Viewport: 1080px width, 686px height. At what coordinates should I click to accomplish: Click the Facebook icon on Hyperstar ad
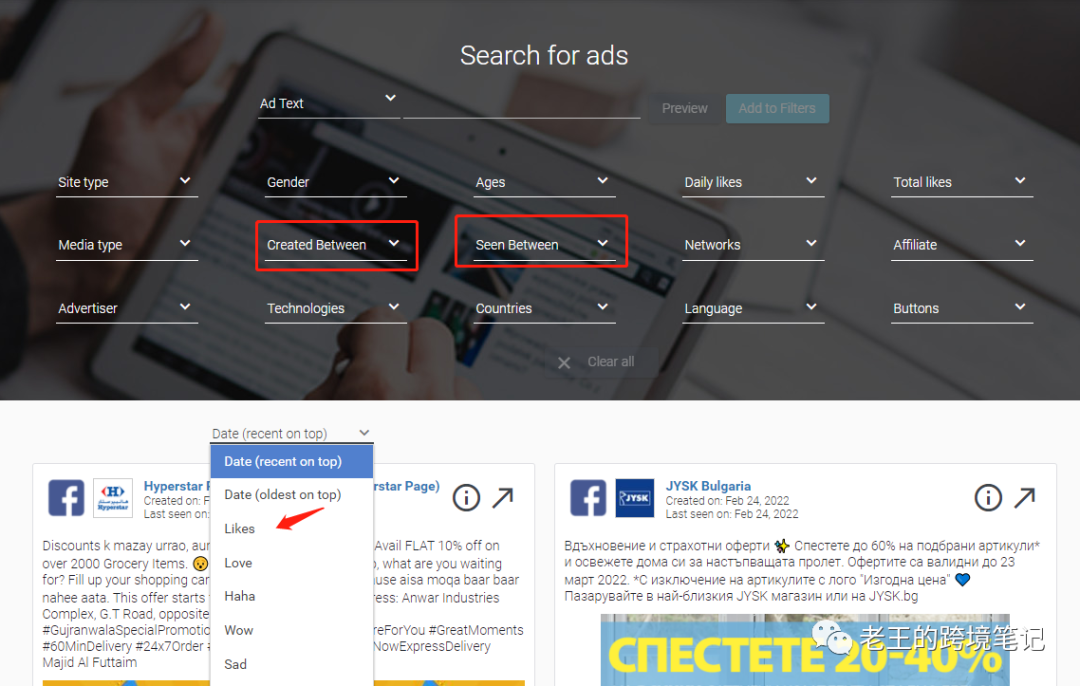tap(66, 497)
